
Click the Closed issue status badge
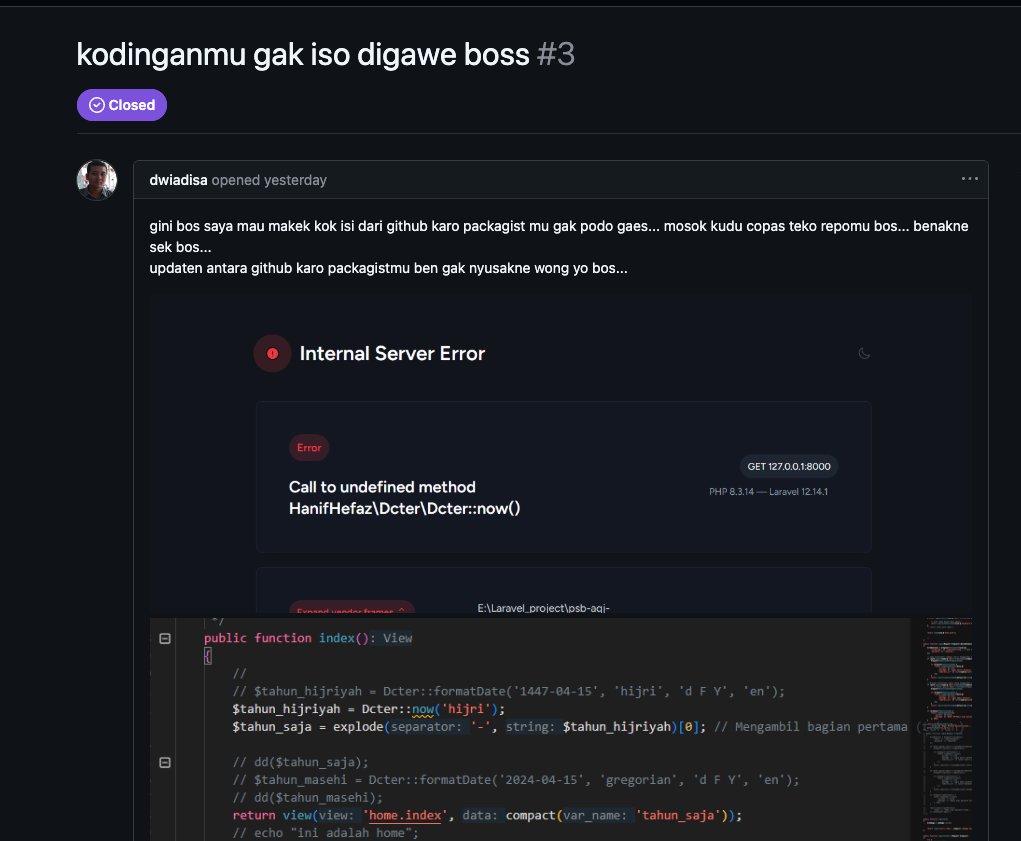(122, 105)
